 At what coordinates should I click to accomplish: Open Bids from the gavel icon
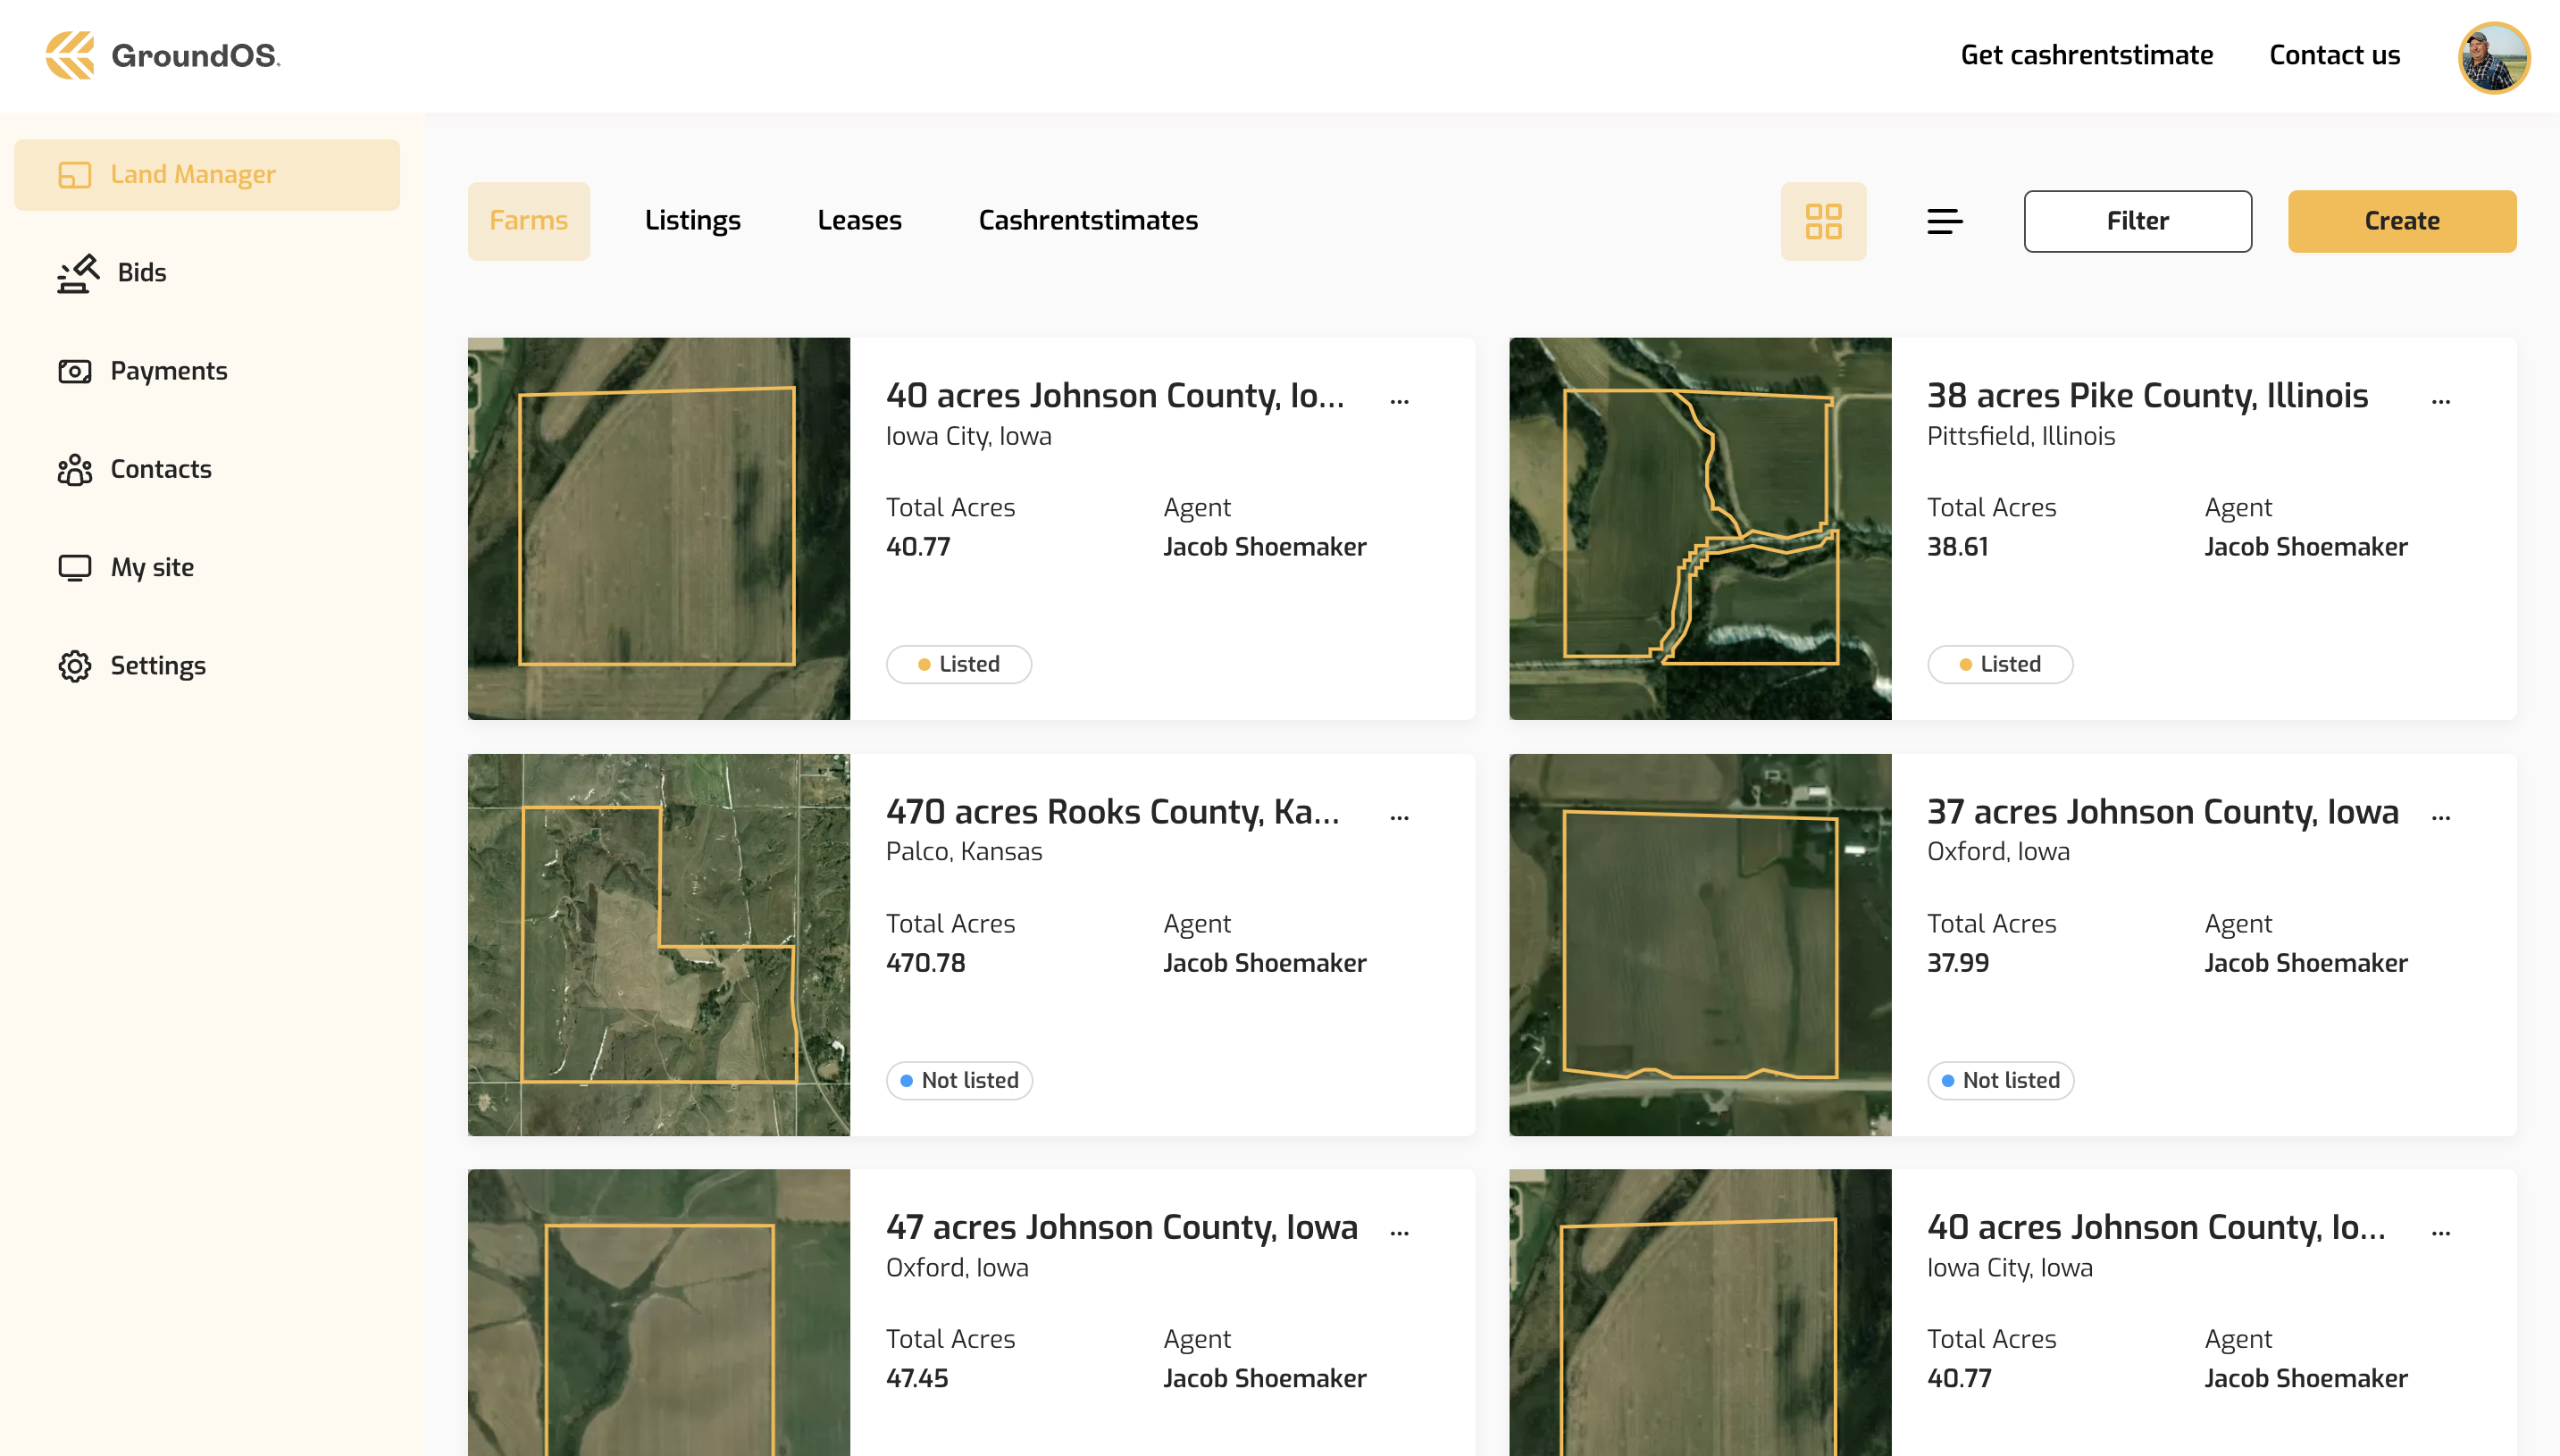point(77,273)
